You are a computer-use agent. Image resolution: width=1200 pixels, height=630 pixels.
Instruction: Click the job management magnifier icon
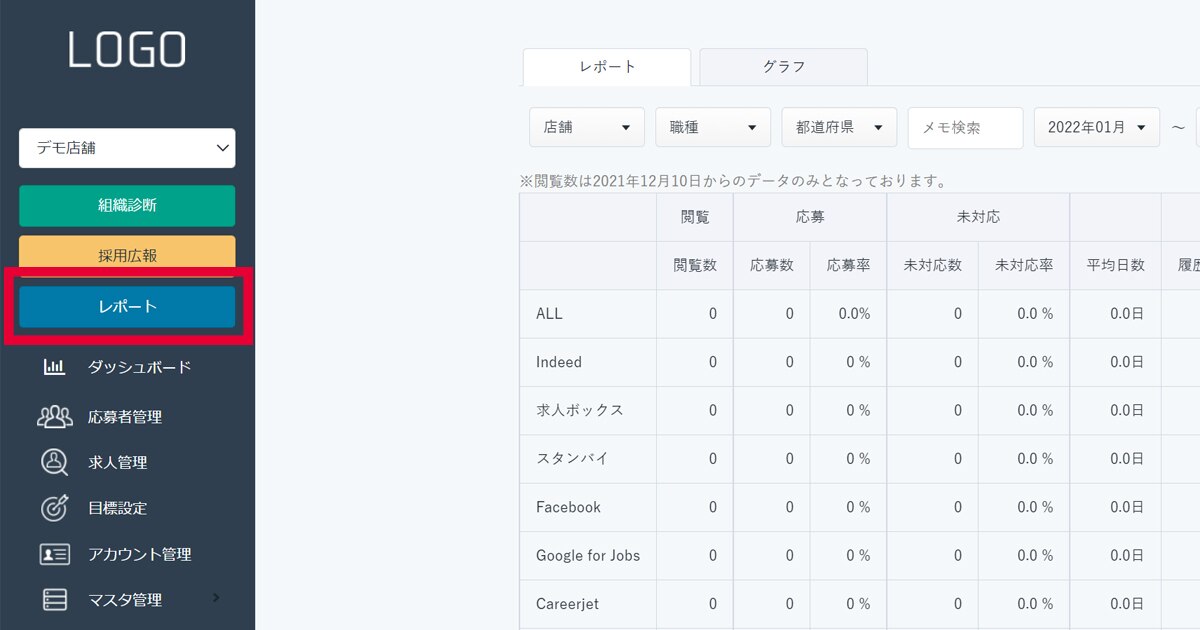(x=54, y=462)
